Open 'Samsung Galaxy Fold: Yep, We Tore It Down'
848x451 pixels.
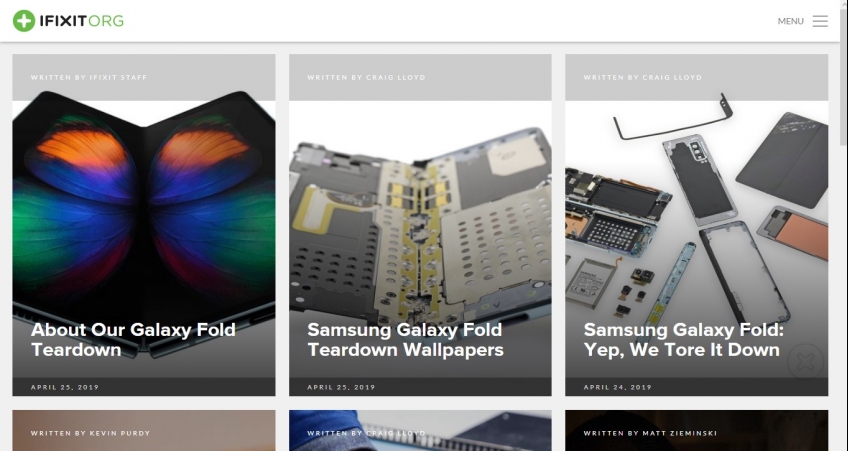[x=683, y=340]
